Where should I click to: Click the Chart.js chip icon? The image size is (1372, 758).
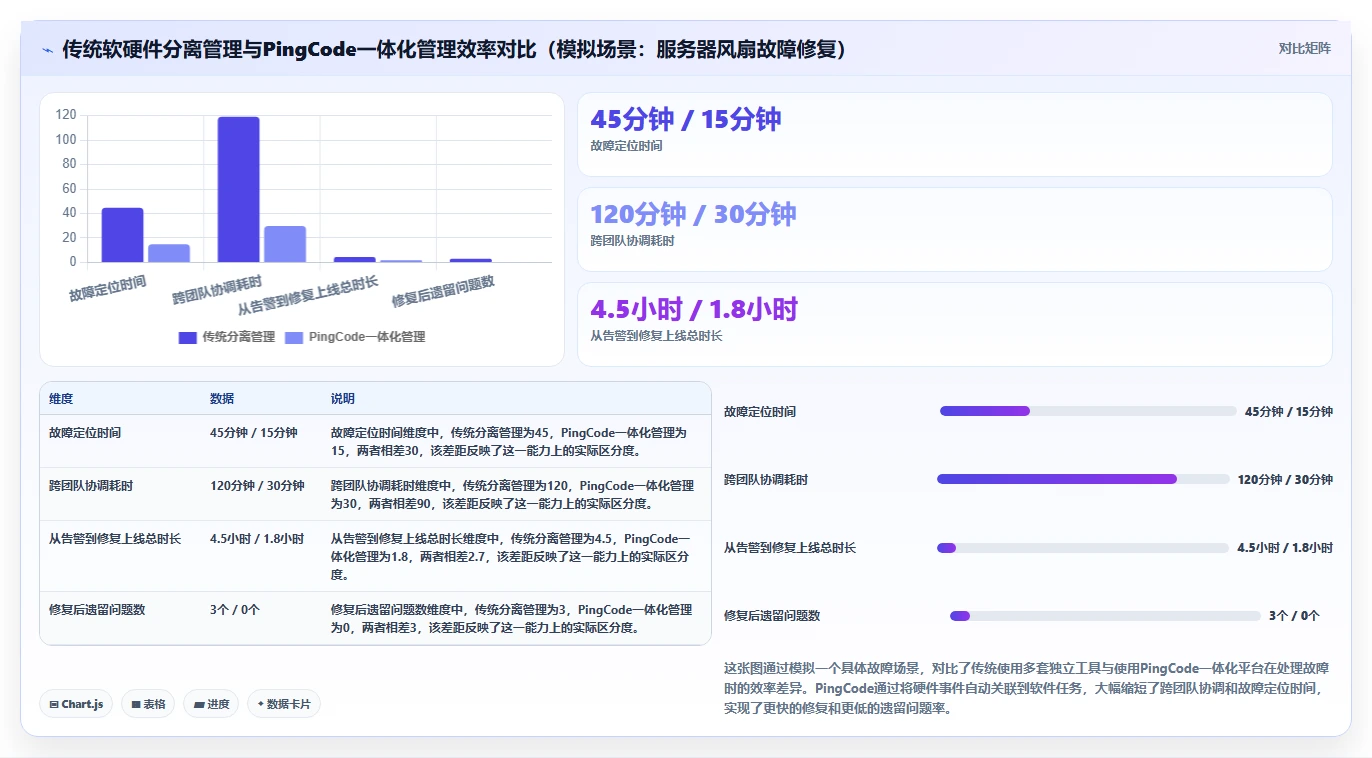click(x=54, y=704)
